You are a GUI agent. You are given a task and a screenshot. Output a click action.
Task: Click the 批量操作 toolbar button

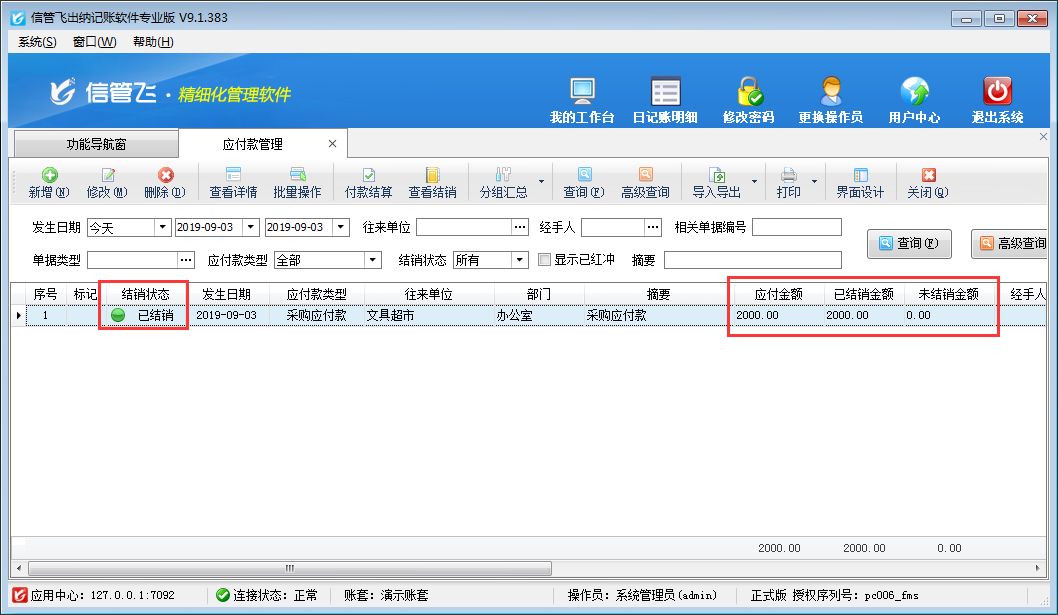[x=297, y=182]
